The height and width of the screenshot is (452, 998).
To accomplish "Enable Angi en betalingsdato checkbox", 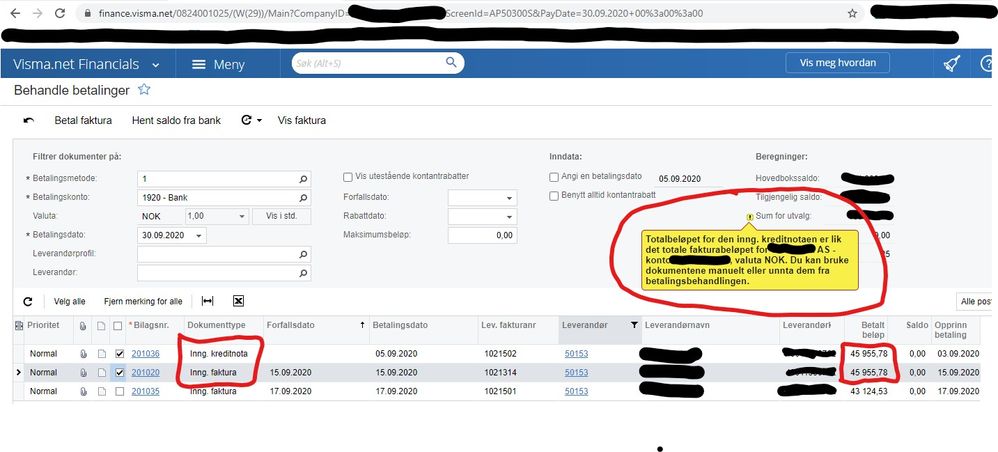I will click(x=554, y=177).
